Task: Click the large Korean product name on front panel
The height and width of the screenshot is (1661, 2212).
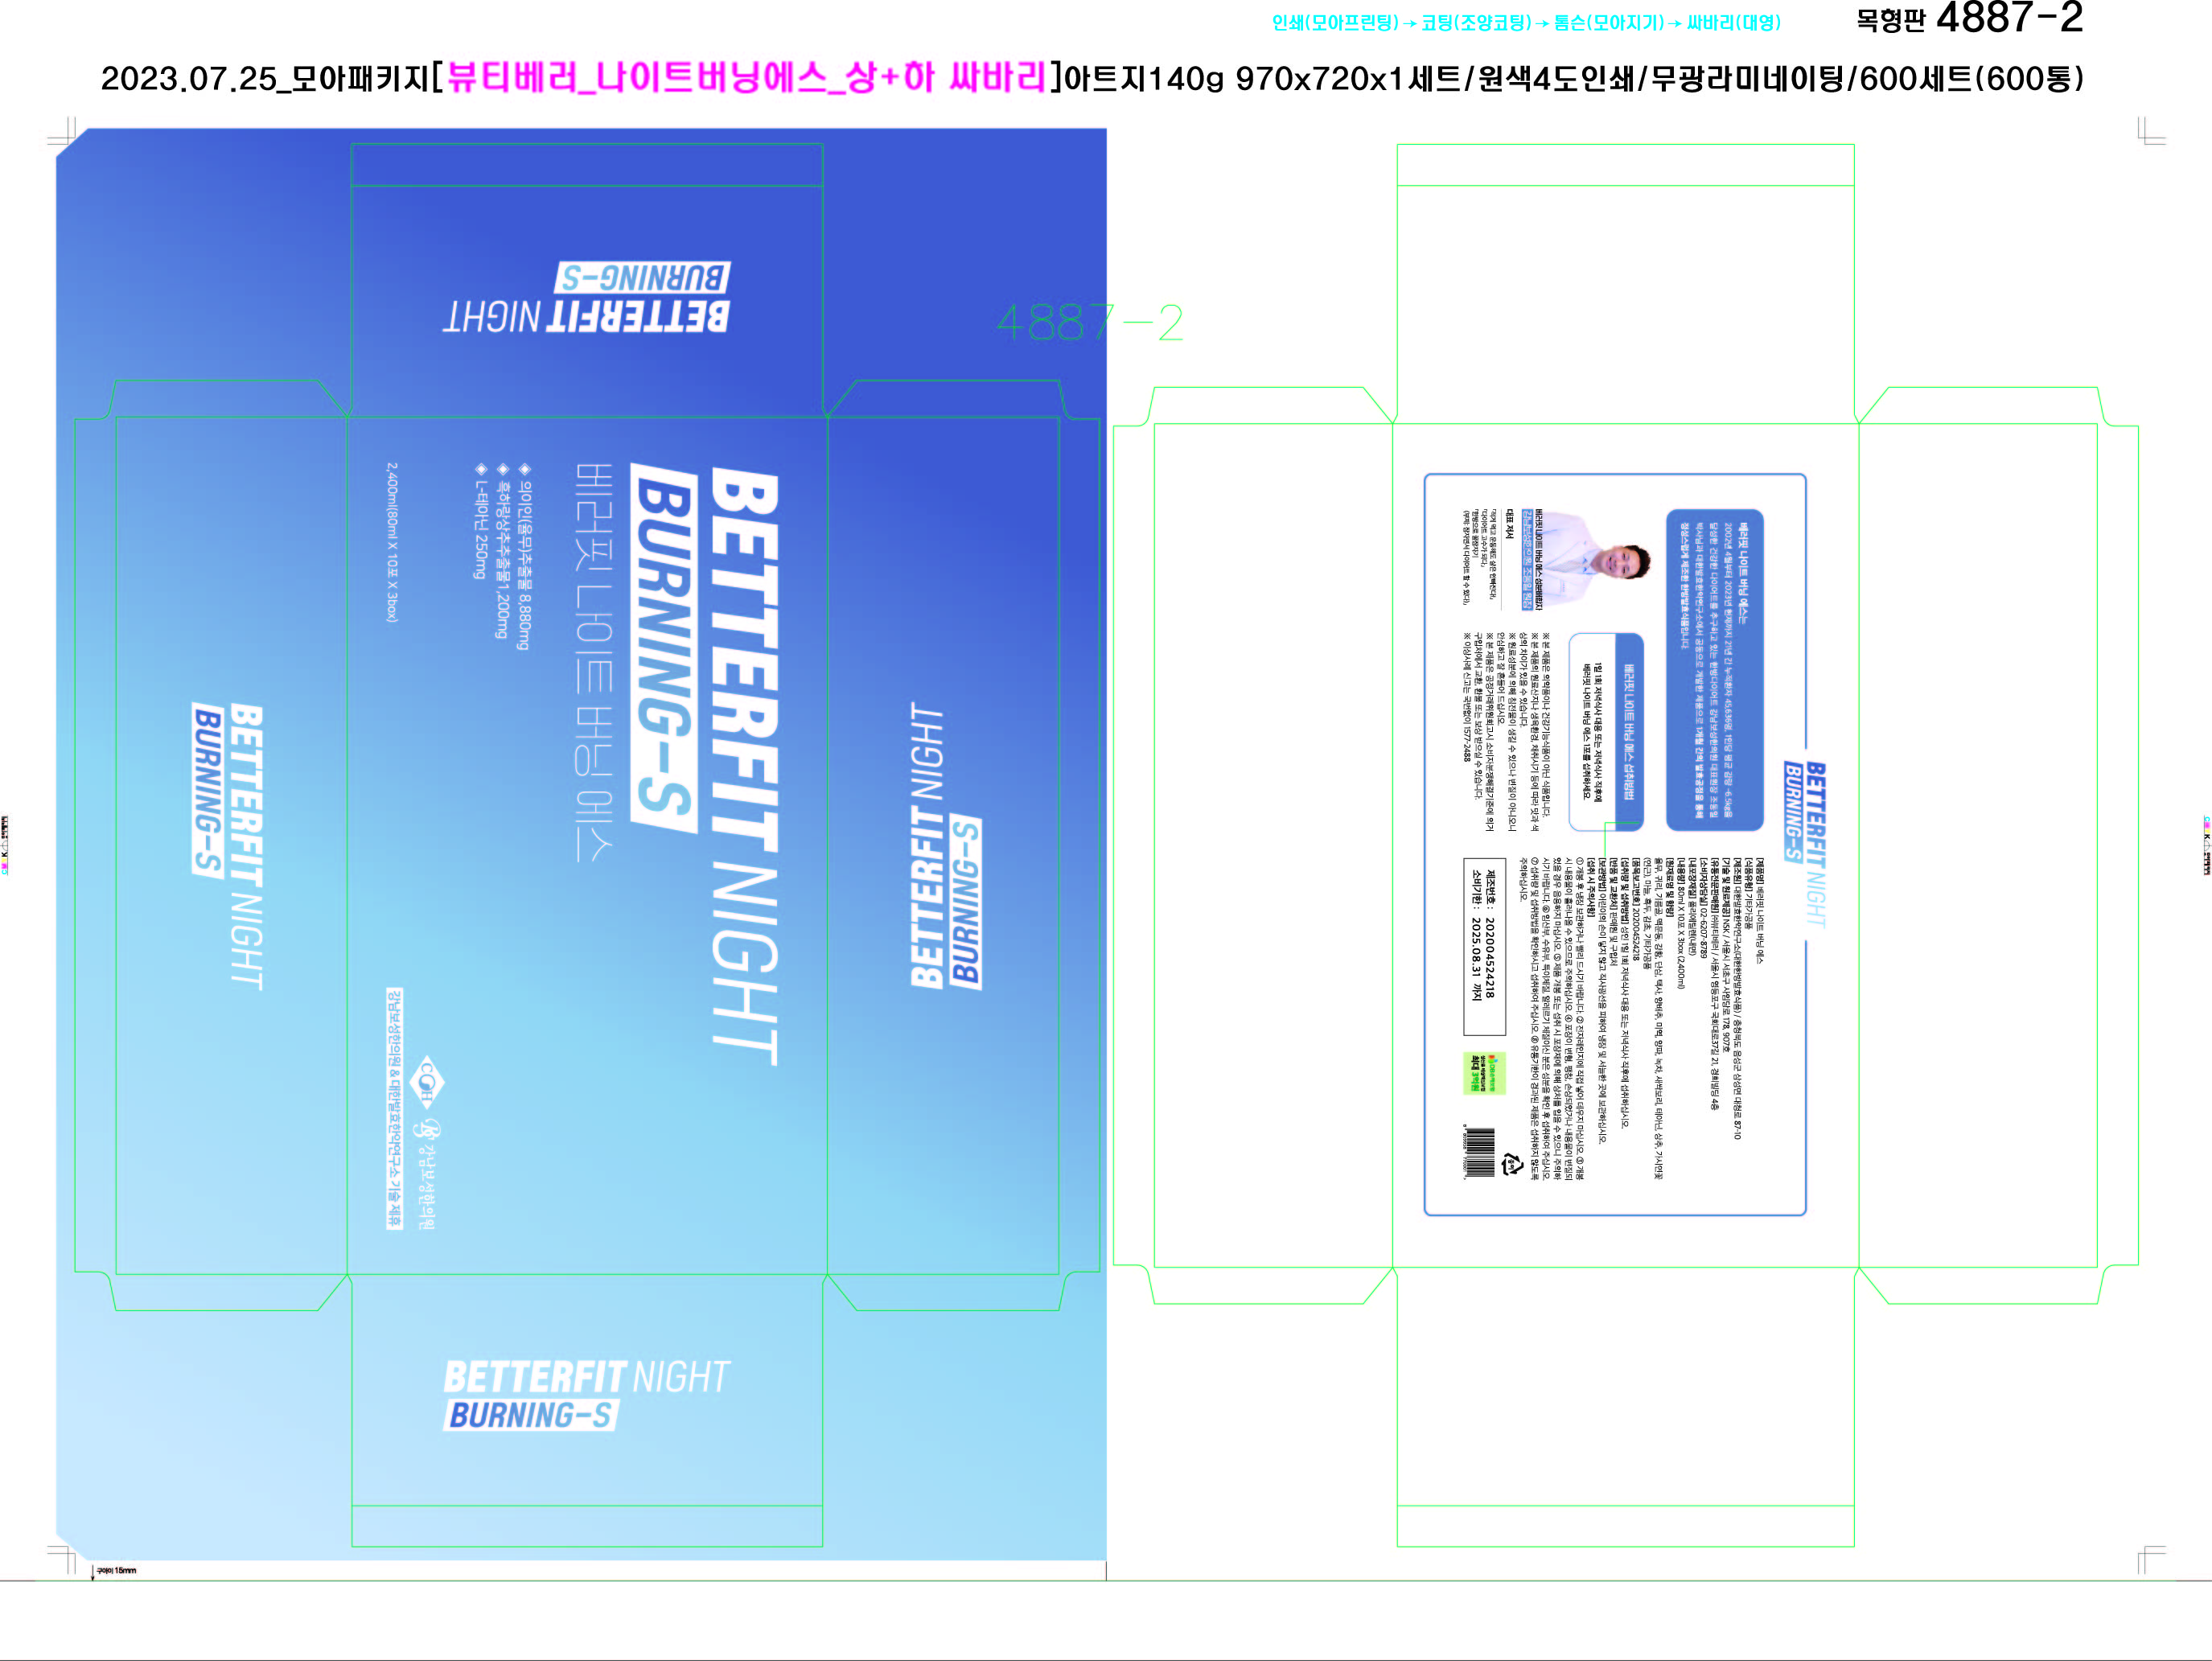Action: point(594,662)
